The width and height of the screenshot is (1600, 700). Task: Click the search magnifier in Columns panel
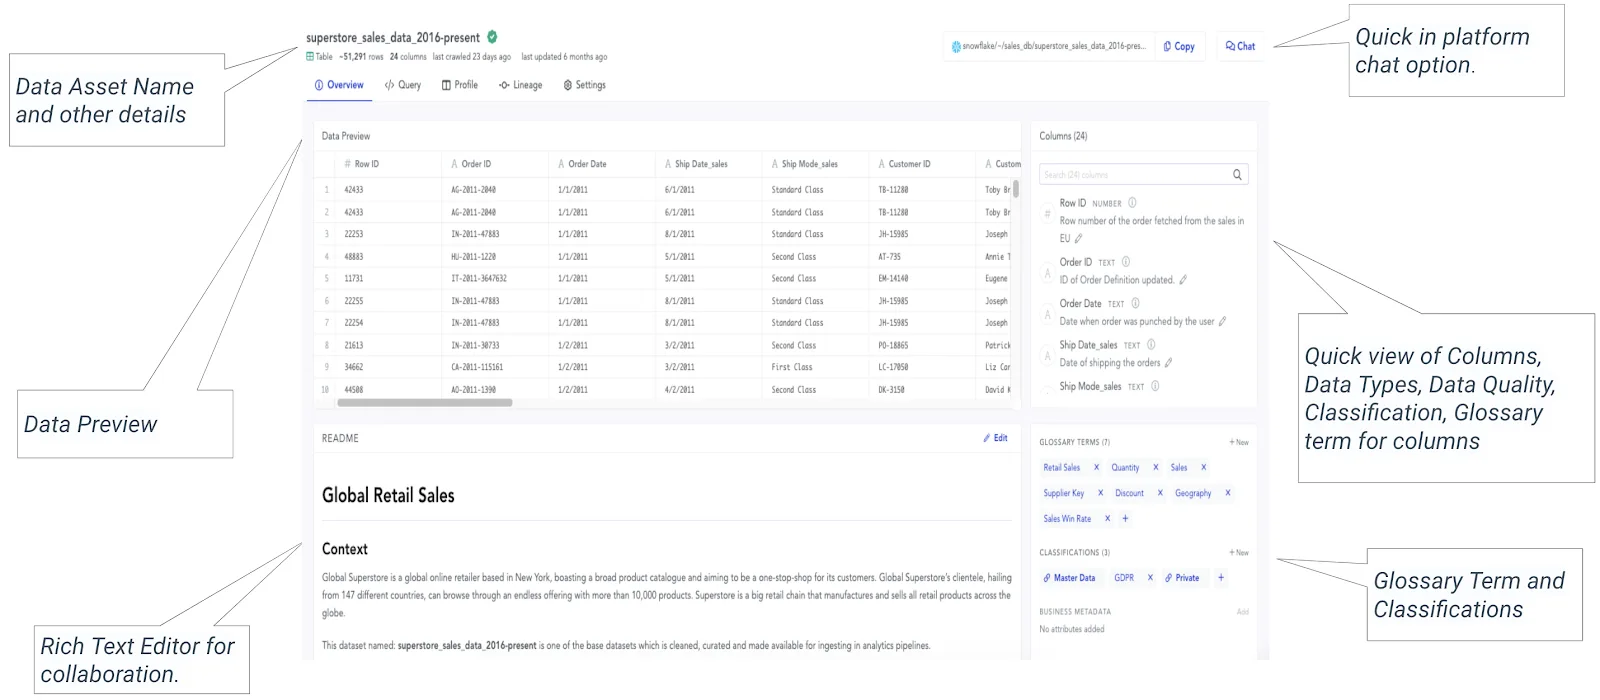coord(1237,174)
